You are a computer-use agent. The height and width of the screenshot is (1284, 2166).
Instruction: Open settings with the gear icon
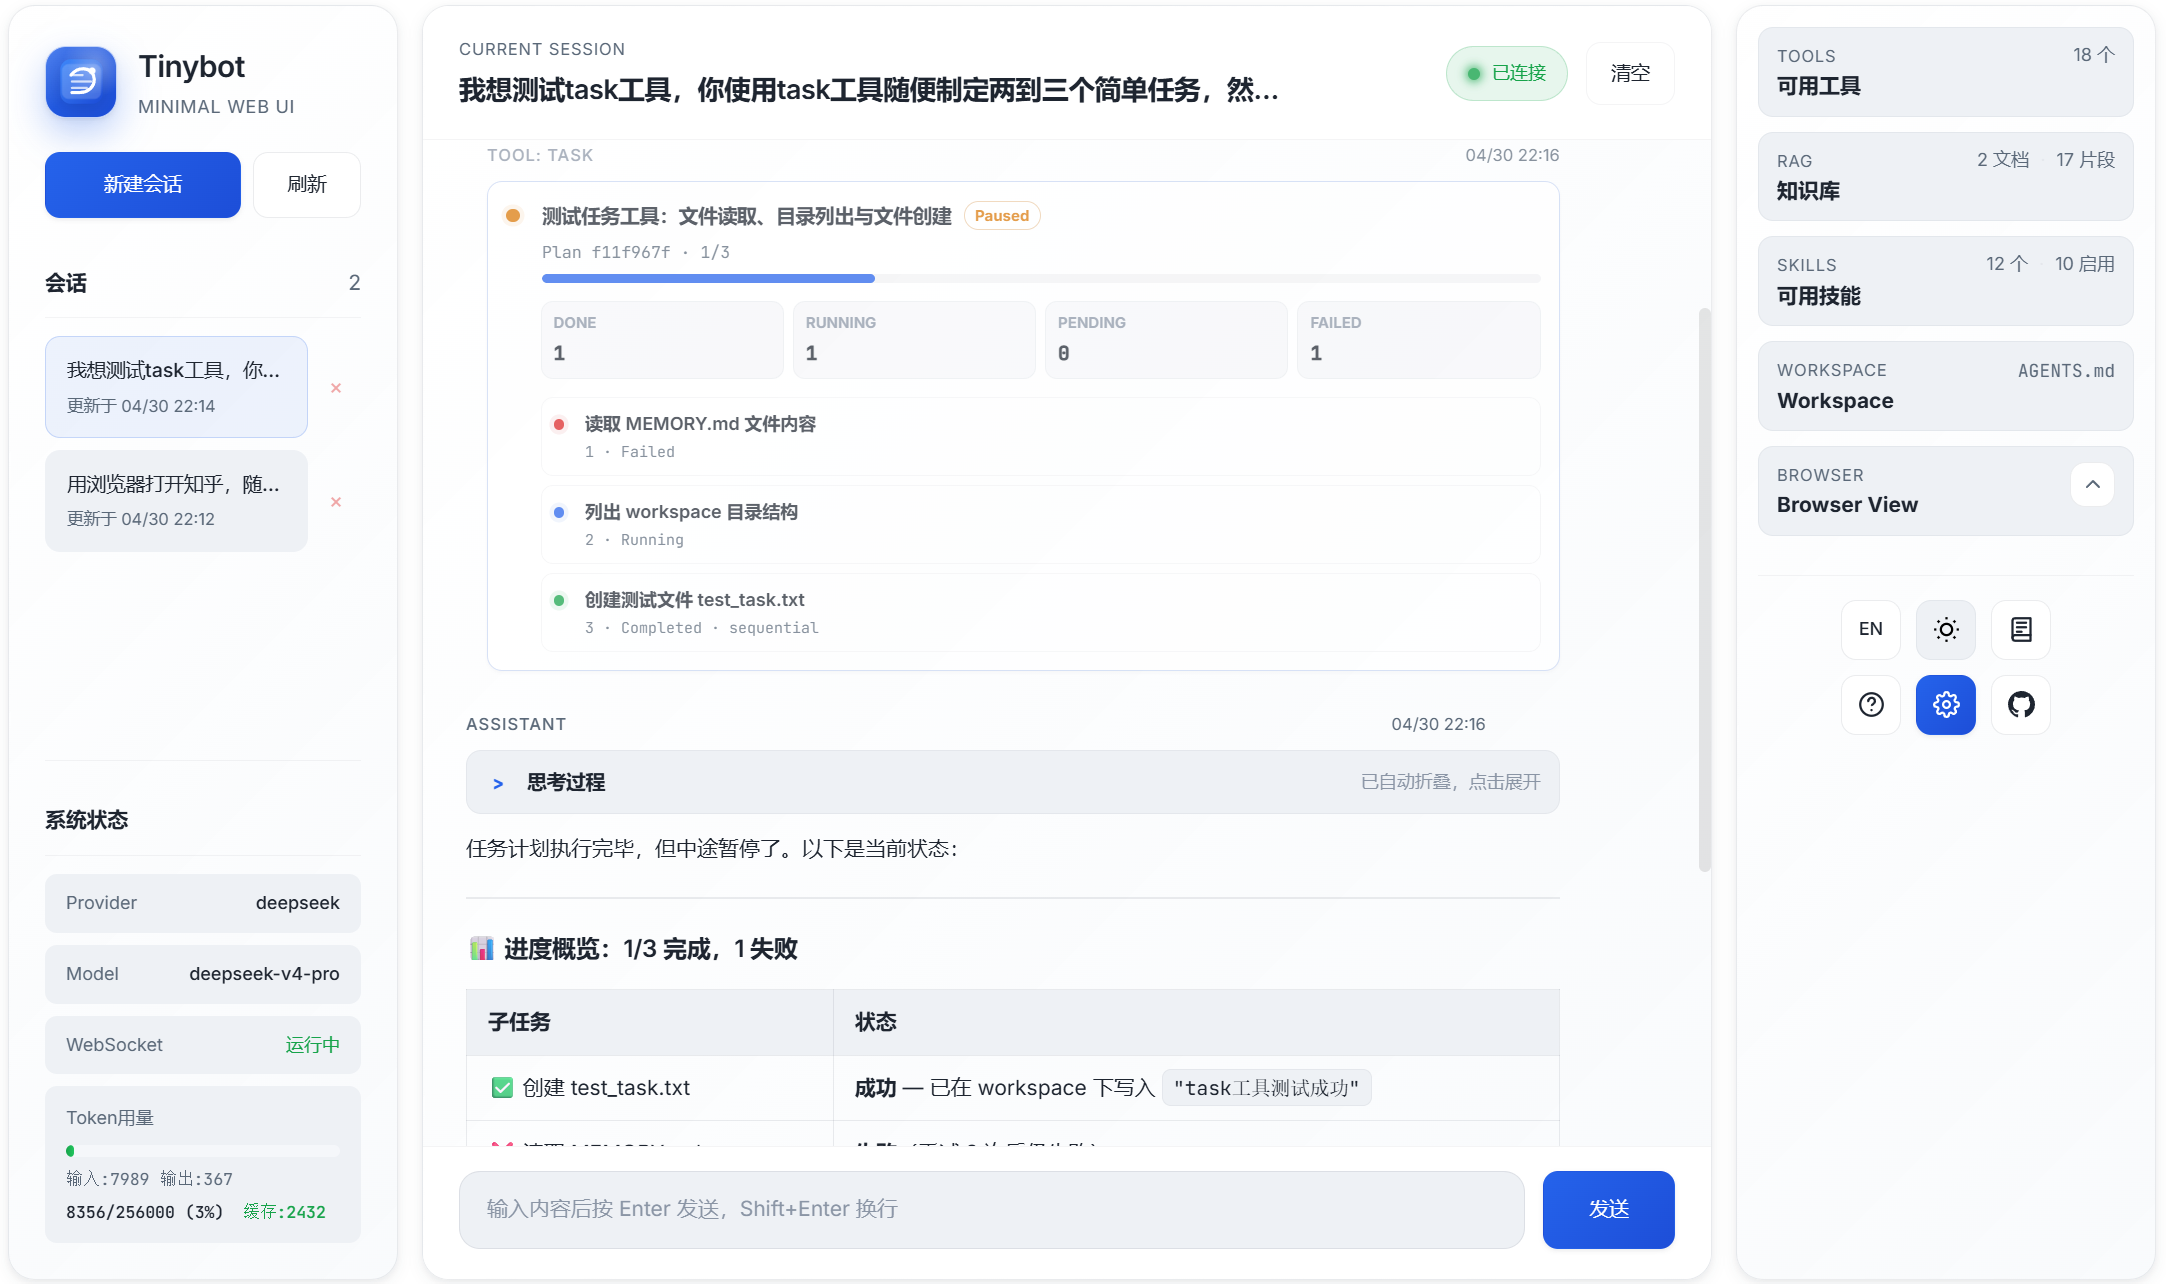point(1945,704)
